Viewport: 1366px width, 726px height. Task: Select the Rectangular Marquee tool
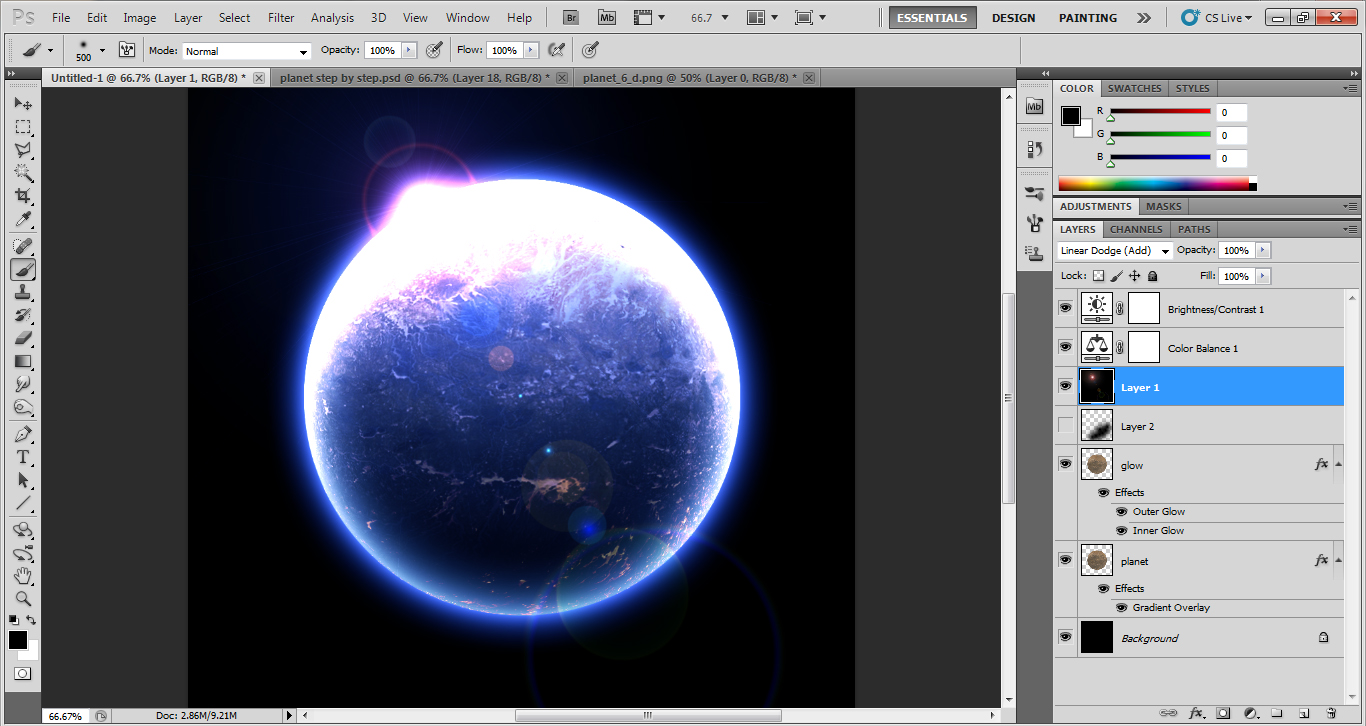pyautogui.click(x=22, y=126)
